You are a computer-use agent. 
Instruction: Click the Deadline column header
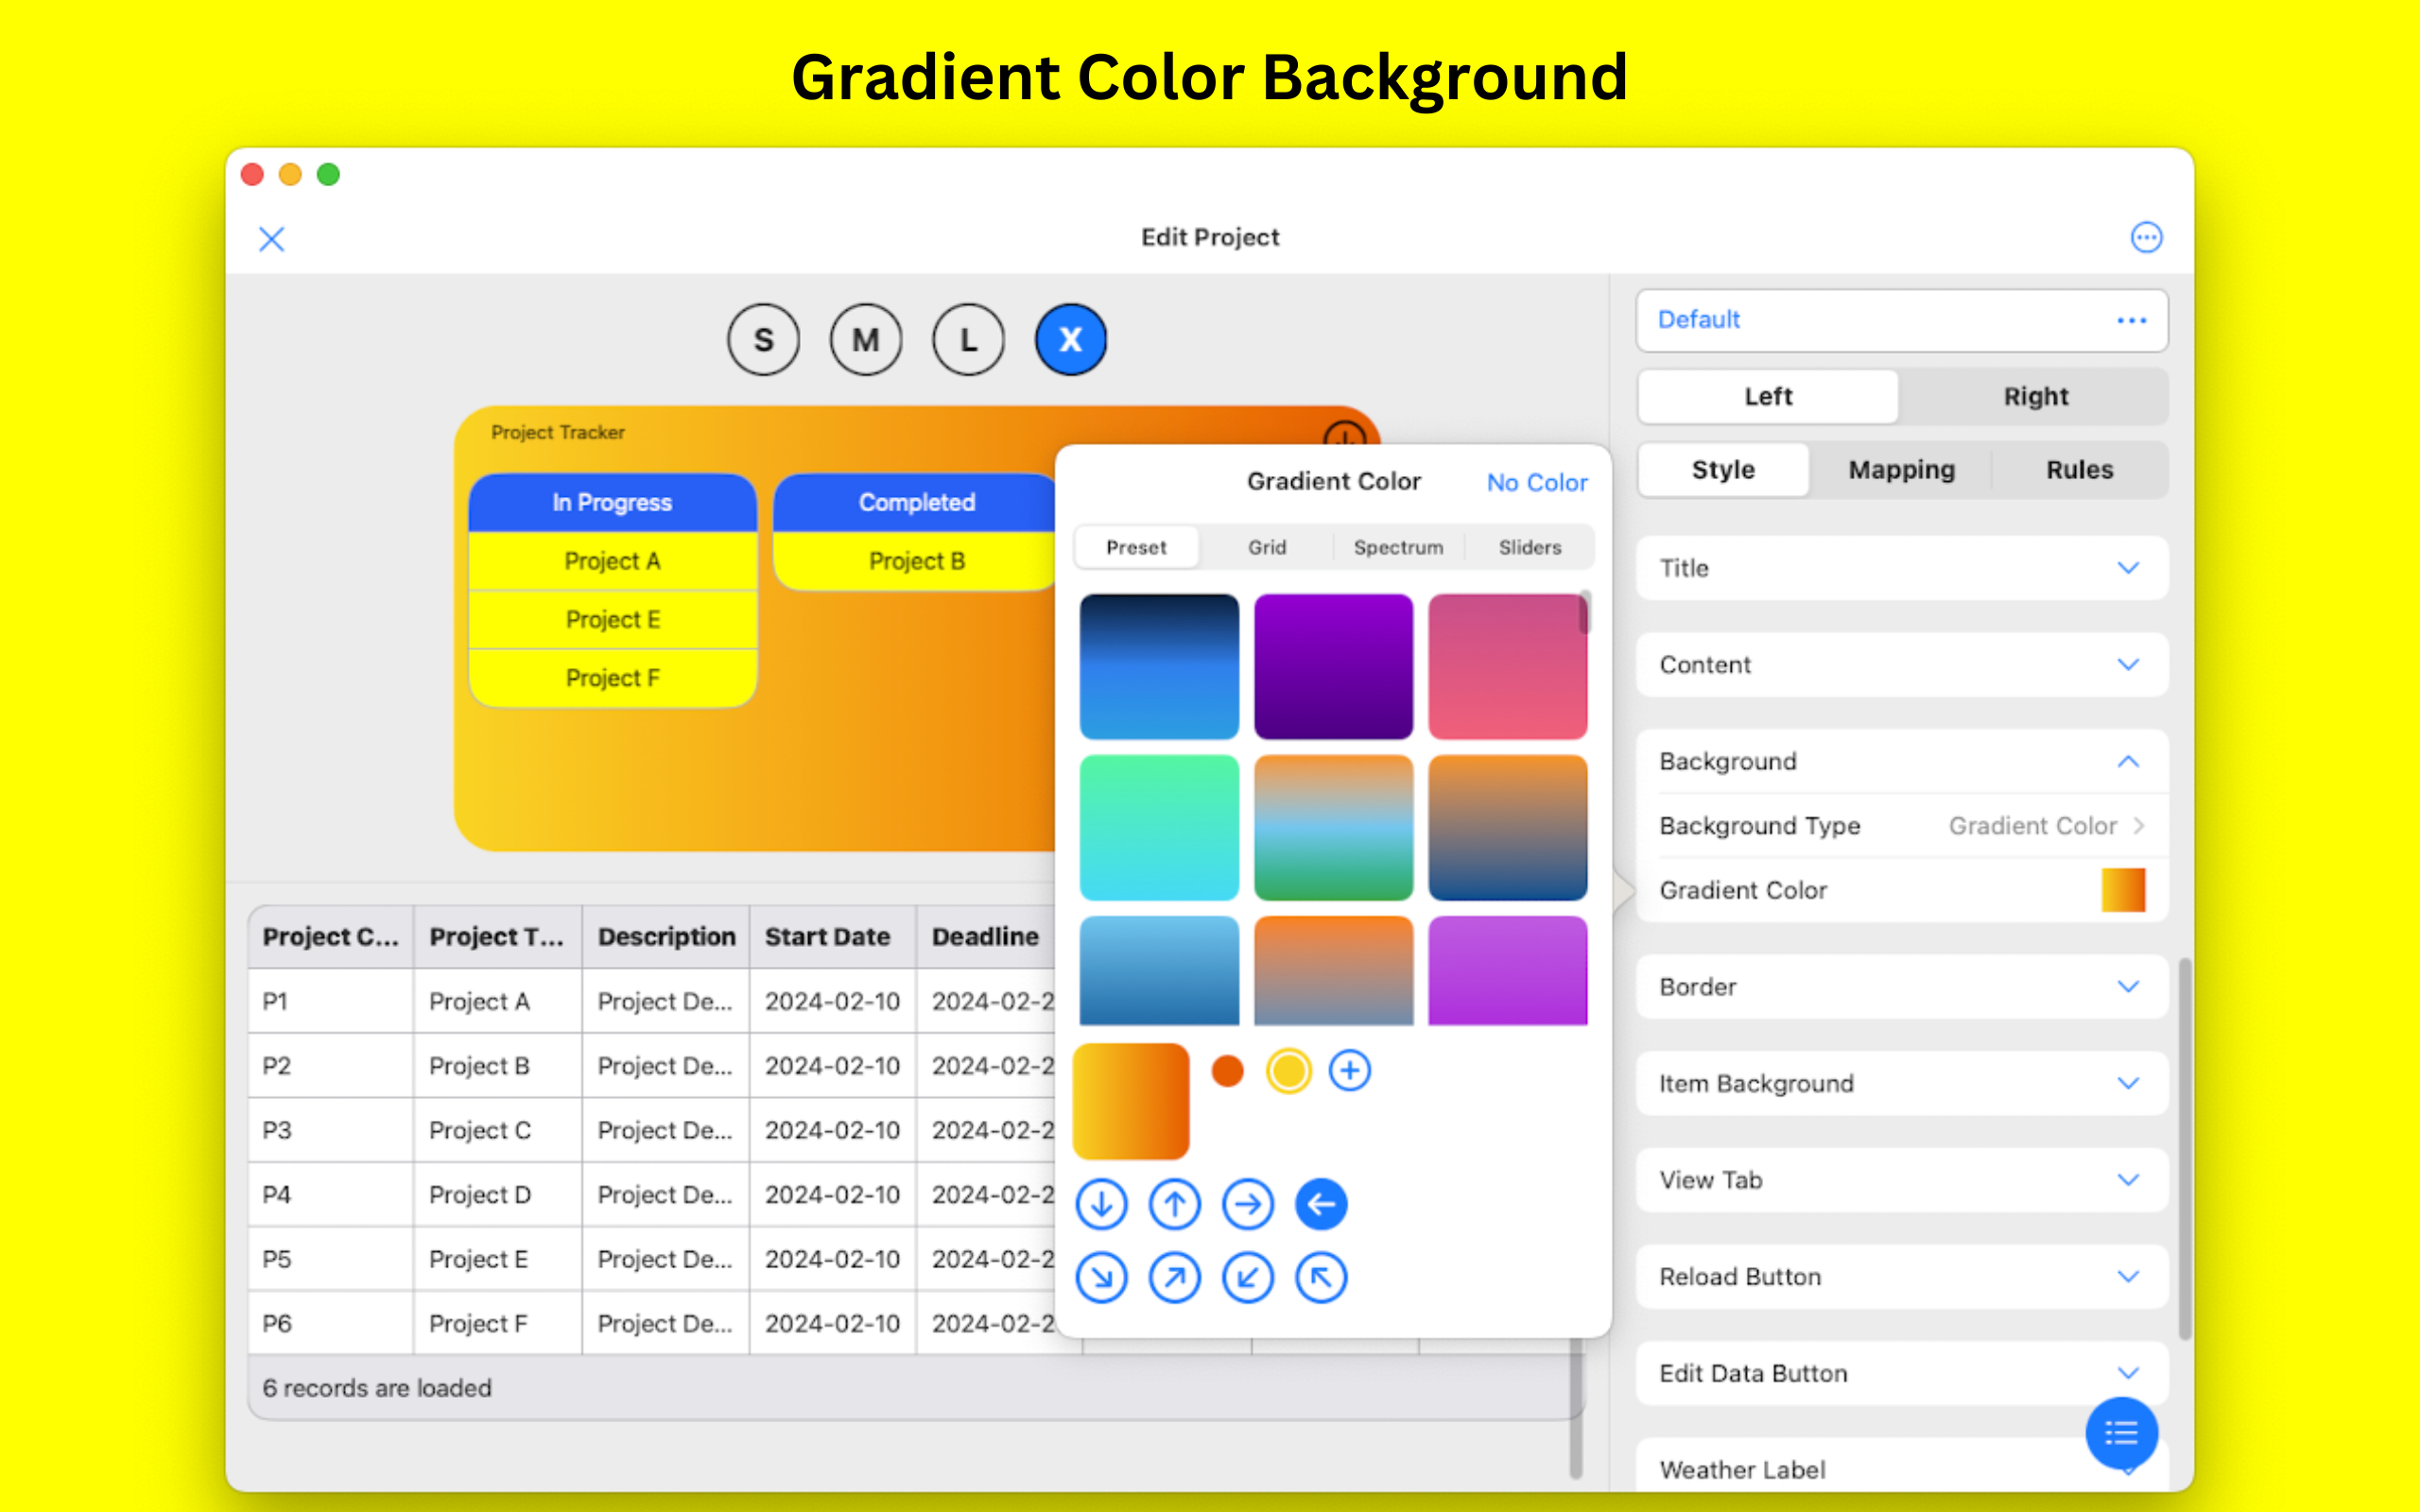986,937
